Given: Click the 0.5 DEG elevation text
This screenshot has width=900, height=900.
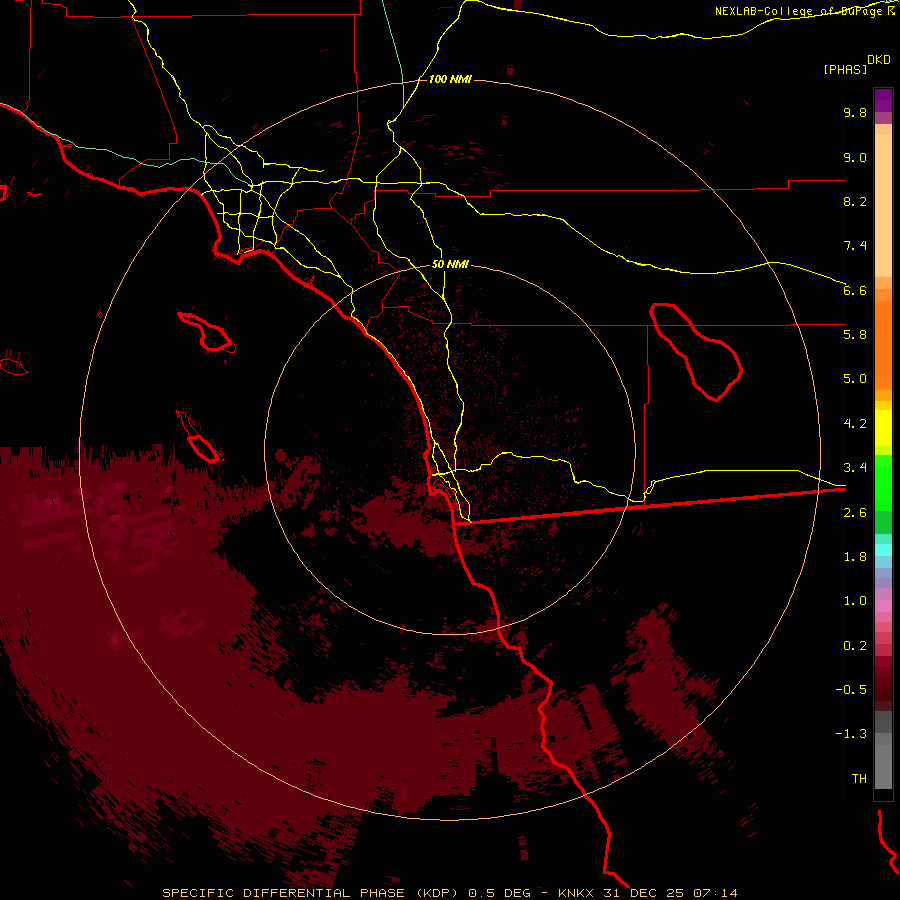Looking at the screenshot, I should coord(499,893).
